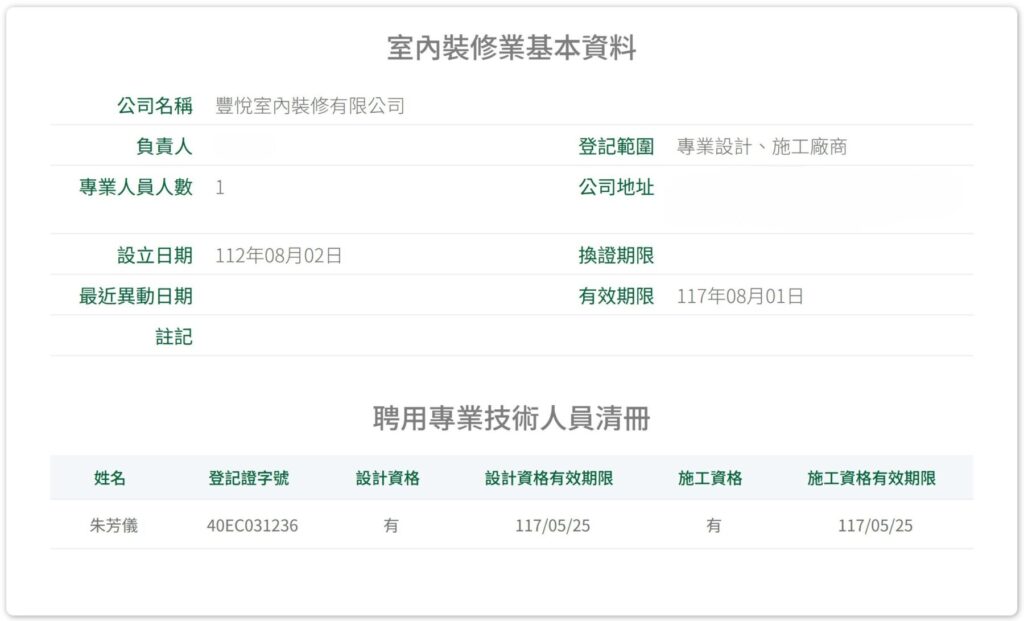Image resolution: width=1024 pixels, height=621 pixels.
Task: Select the name cell 朱芳儀
Action: pyautogui.click(x=114, y=525)
